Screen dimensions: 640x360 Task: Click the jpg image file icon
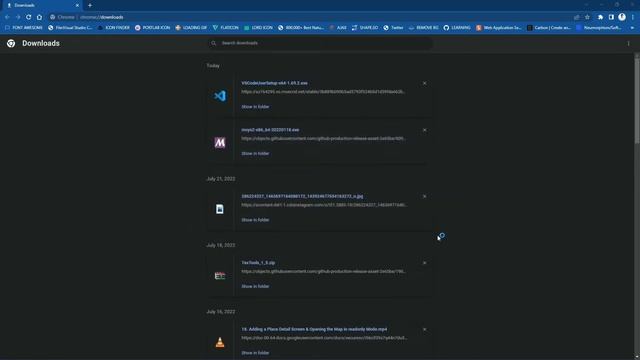click(220, 209)
